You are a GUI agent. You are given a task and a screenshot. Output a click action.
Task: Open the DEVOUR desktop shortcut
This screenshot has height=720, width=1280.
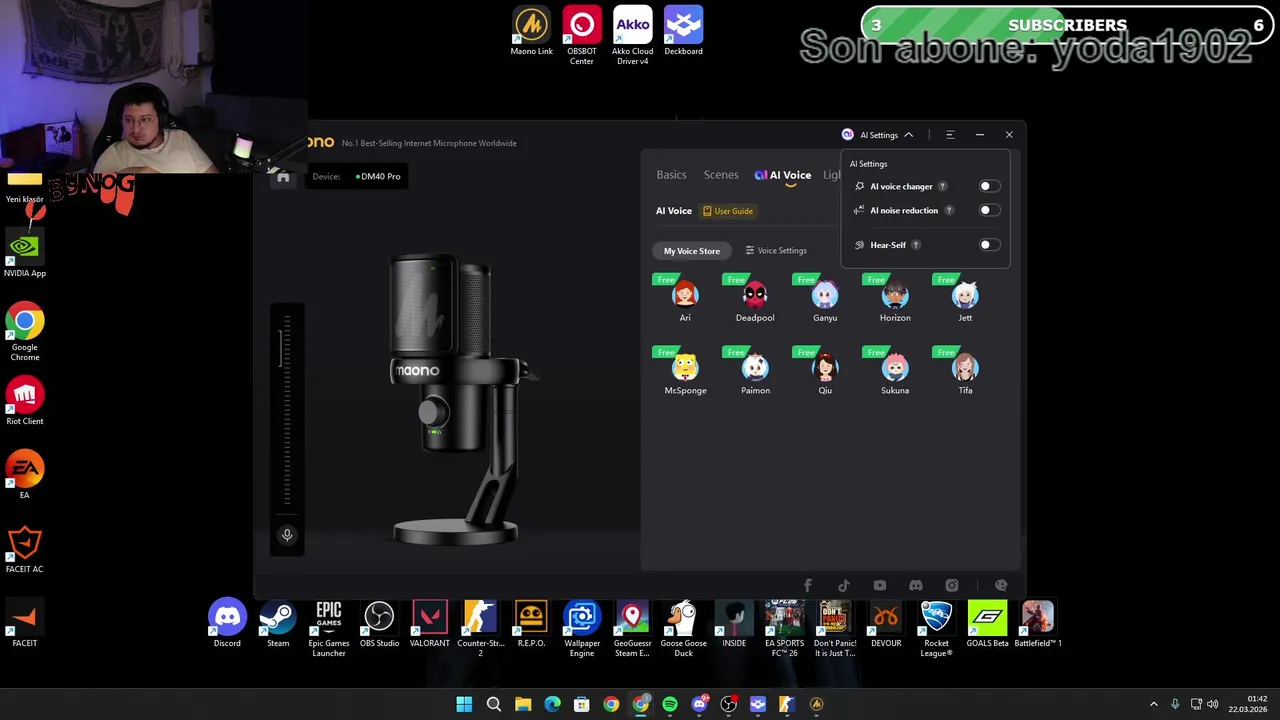pyautogui.click(x=886, y=624)
